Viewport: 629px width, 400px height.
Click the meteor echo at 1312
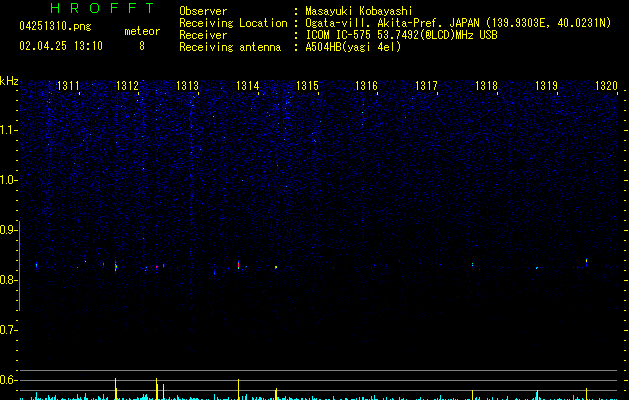116,267
